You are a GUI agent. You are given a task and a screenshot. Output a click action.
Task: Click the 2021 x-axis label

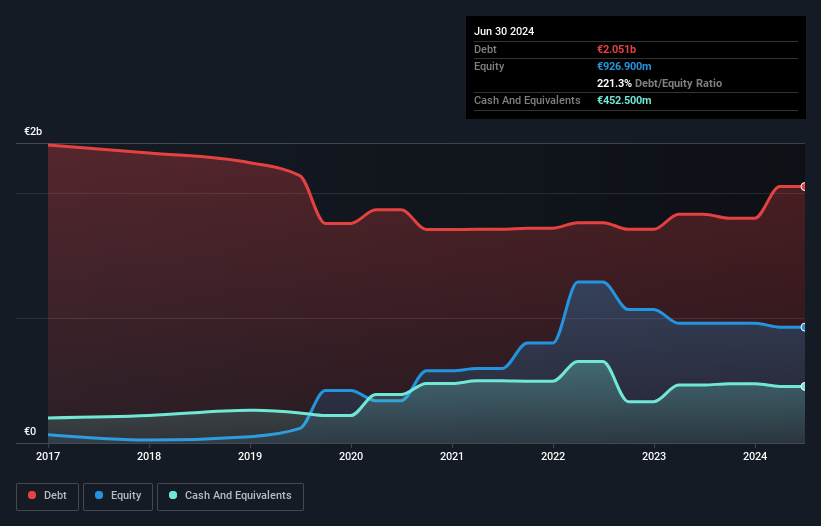point(452,456)
